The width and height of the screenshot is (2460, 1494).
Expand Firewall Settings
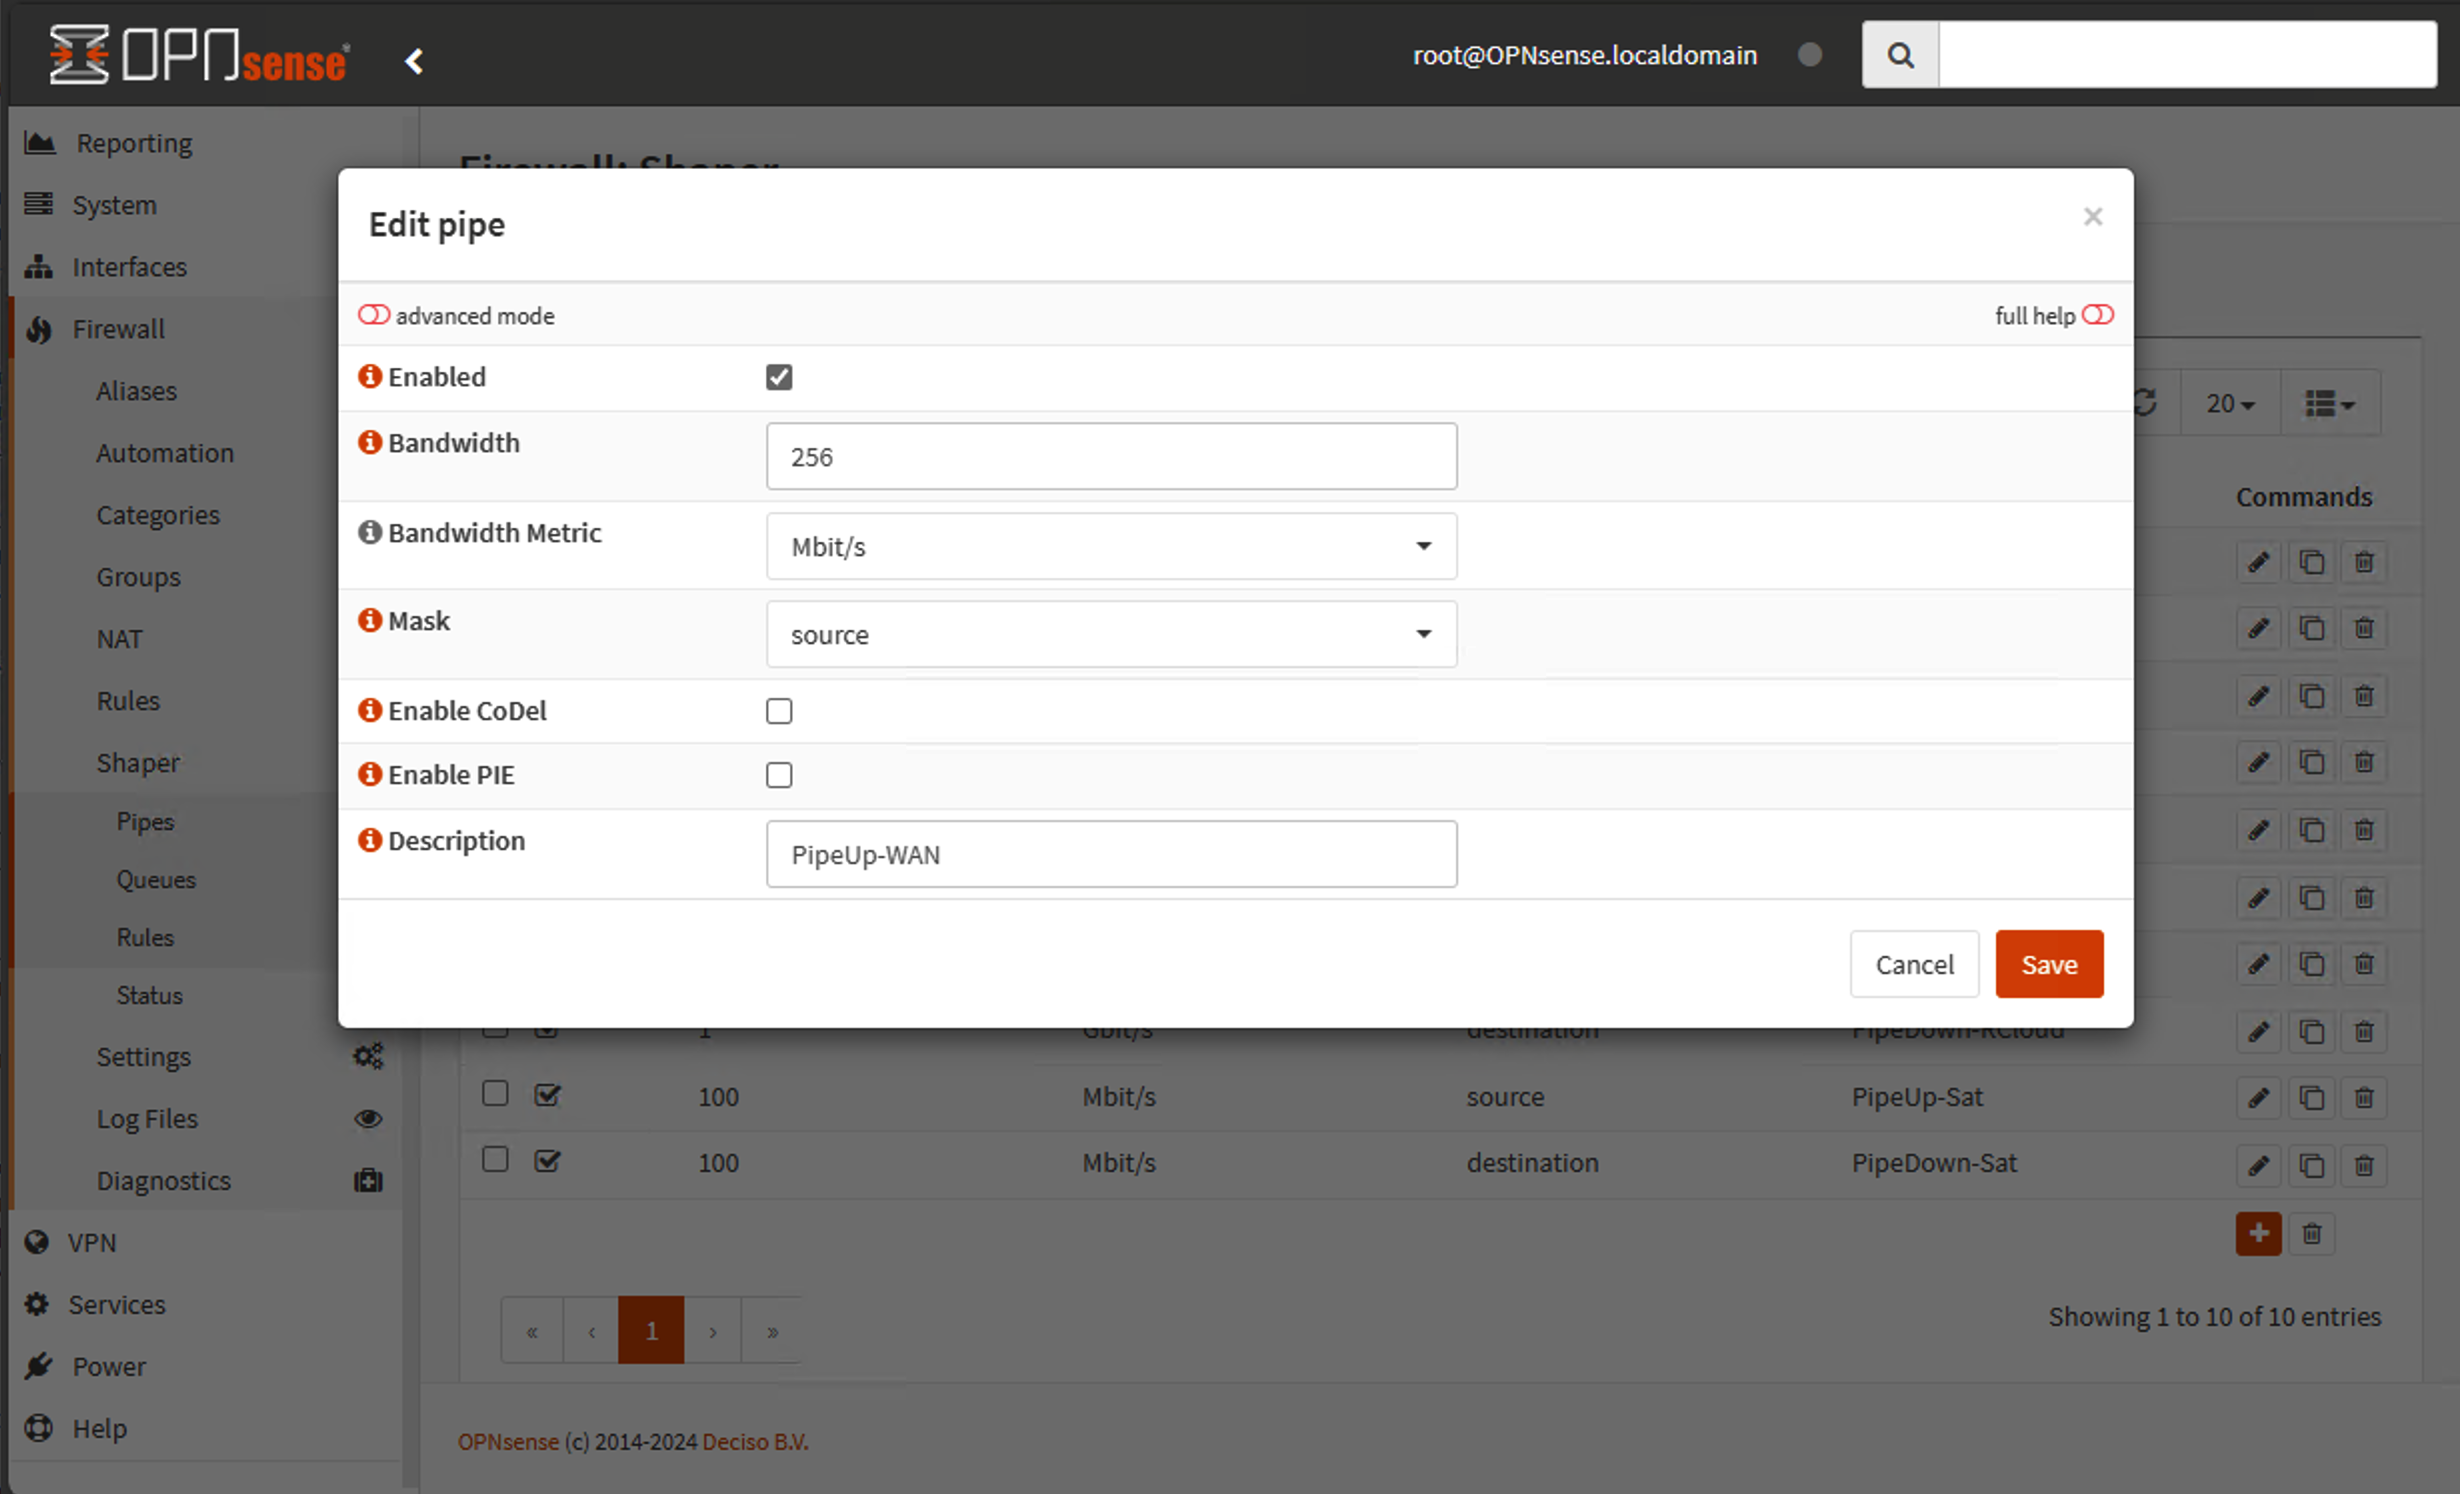point(143,1057)
